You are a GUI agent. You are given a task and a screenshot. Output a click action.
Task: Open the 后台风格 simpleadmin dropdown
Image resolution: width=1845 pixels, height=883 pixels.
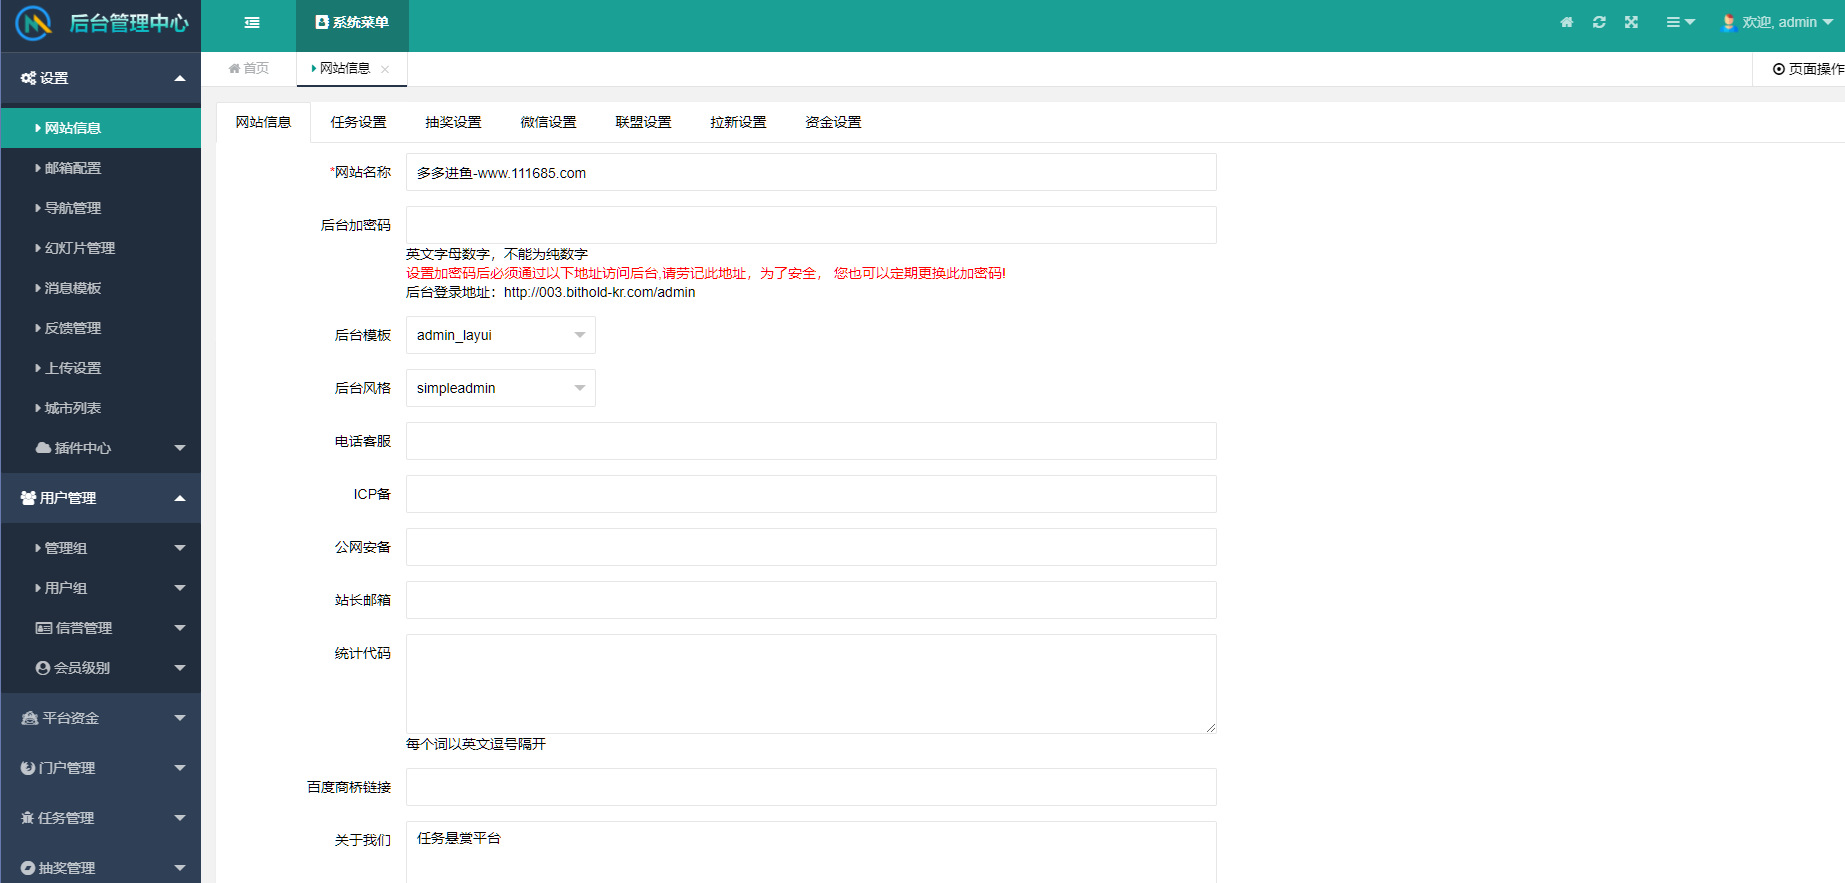pos(501,388)
